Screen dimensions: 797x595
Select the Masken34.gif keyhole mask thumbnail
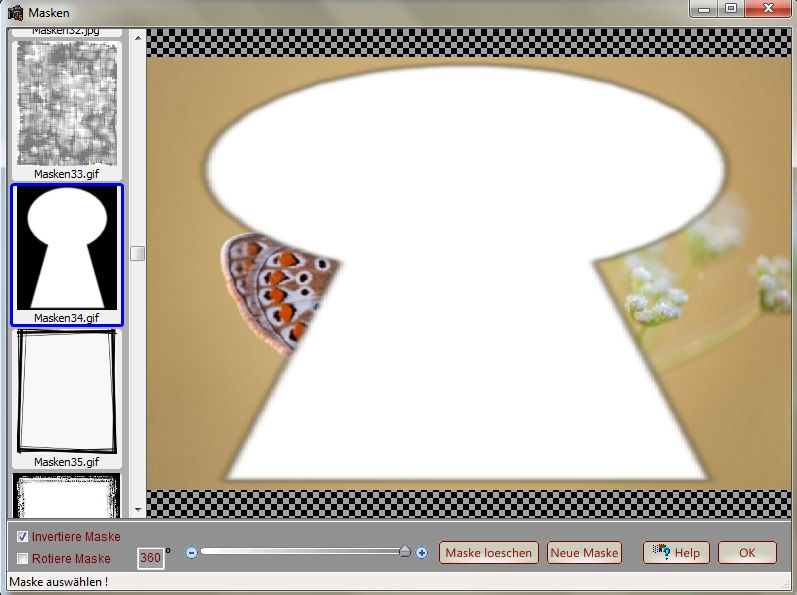66,248
